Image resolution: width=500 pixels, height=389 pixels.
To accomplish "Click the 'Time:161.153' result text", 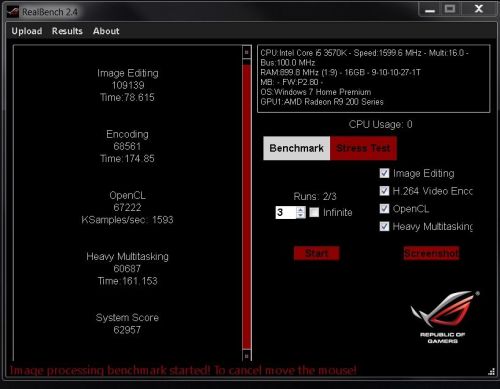I will 127,281.
